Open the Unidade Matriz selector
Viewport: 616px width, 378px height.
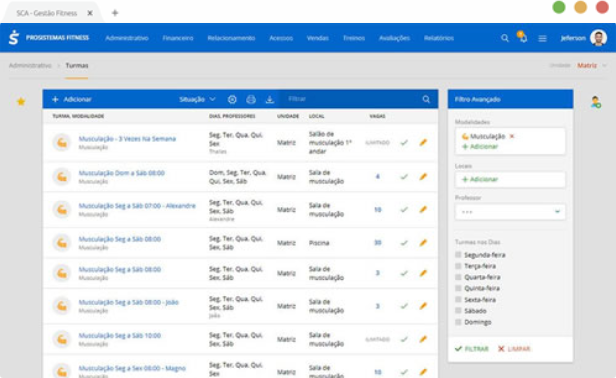pyautogui.click(x=591, y=65)
